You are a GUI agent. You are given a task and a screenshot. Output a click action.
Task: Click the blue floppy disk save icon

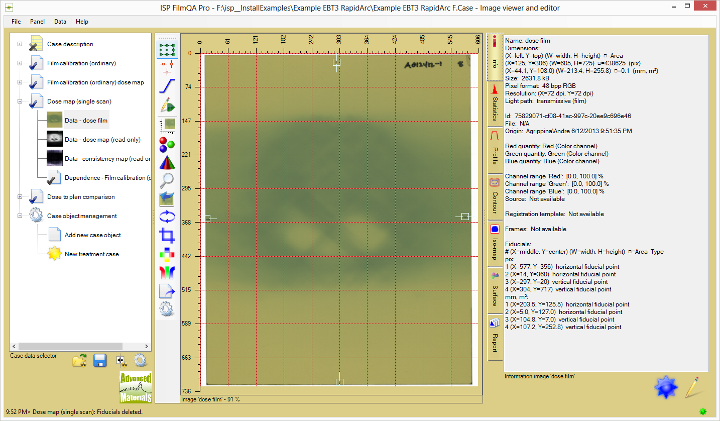100,361
